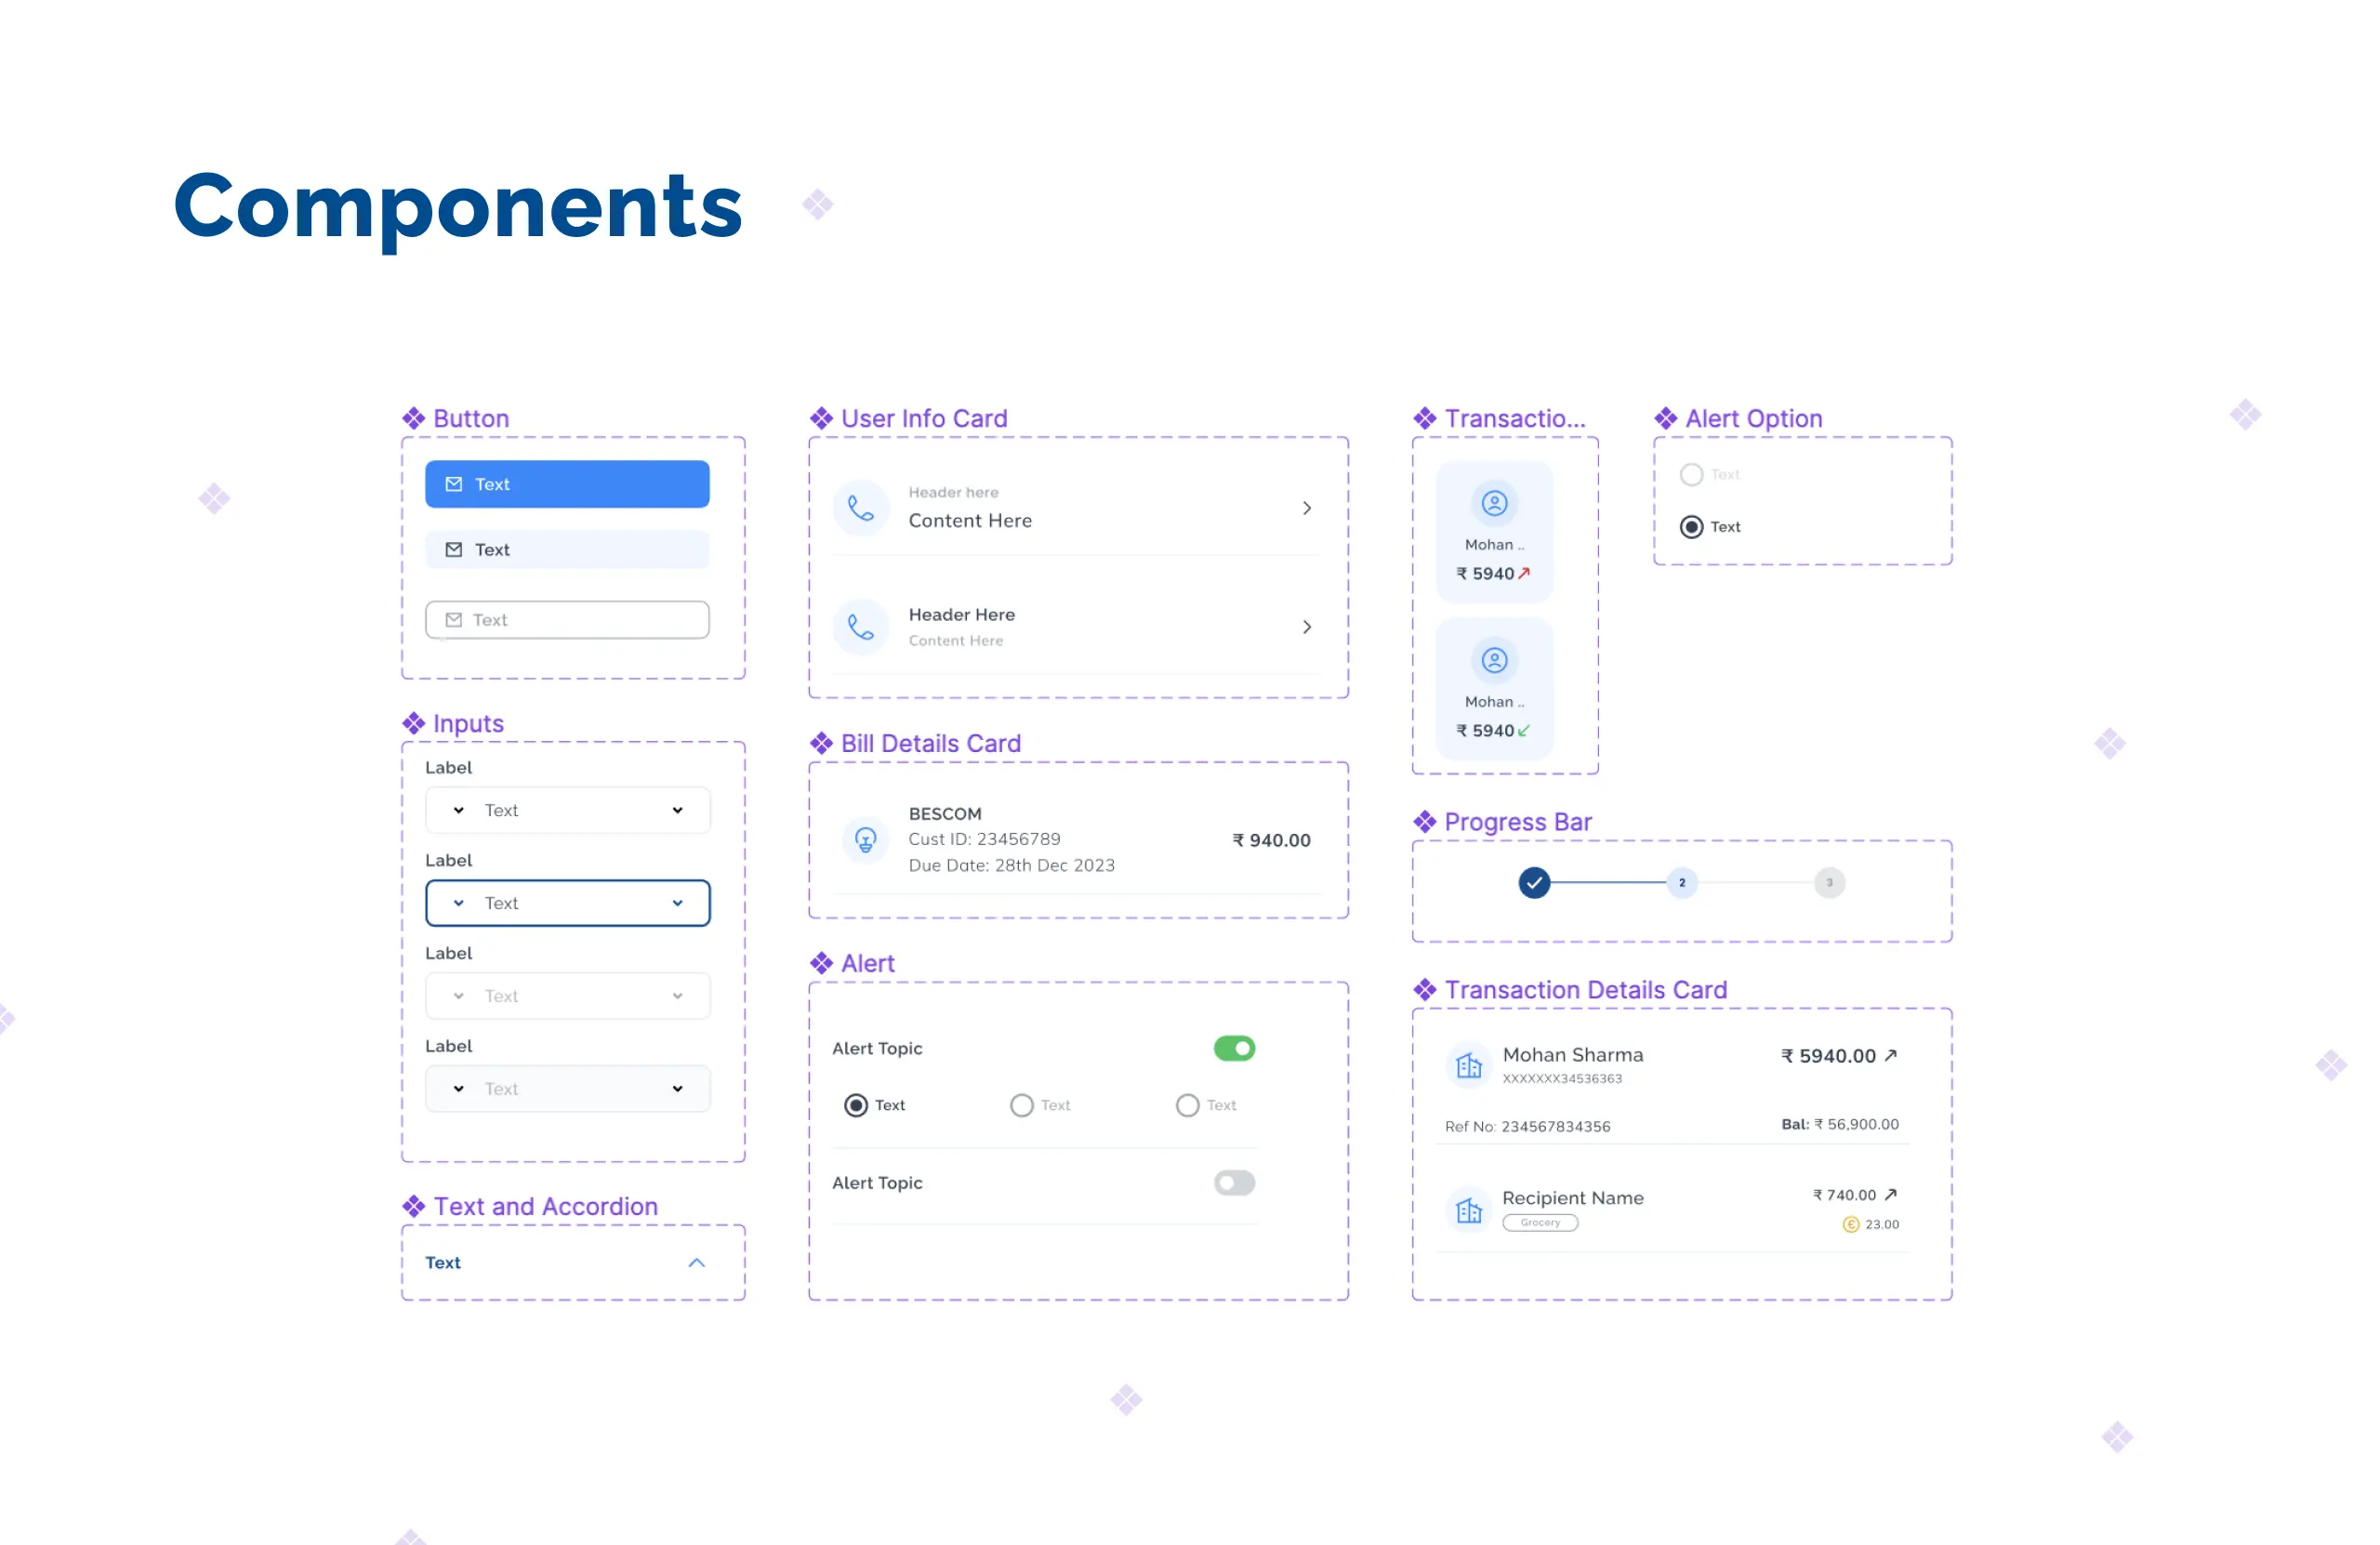Select the lightbulb icon on the Bill Details Card

(866, 840)
